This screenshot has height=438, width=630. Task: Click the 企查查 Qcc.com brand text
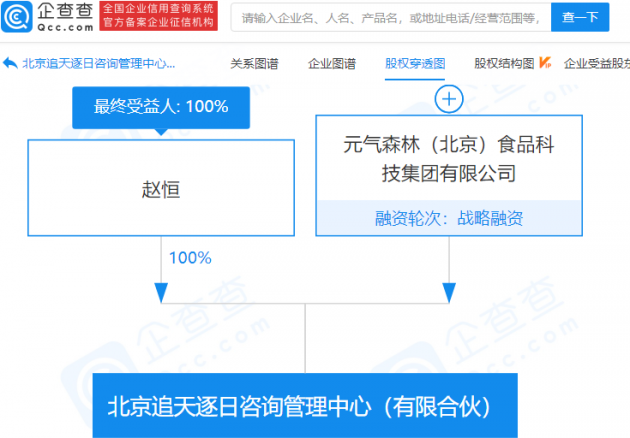pos(65,16)
